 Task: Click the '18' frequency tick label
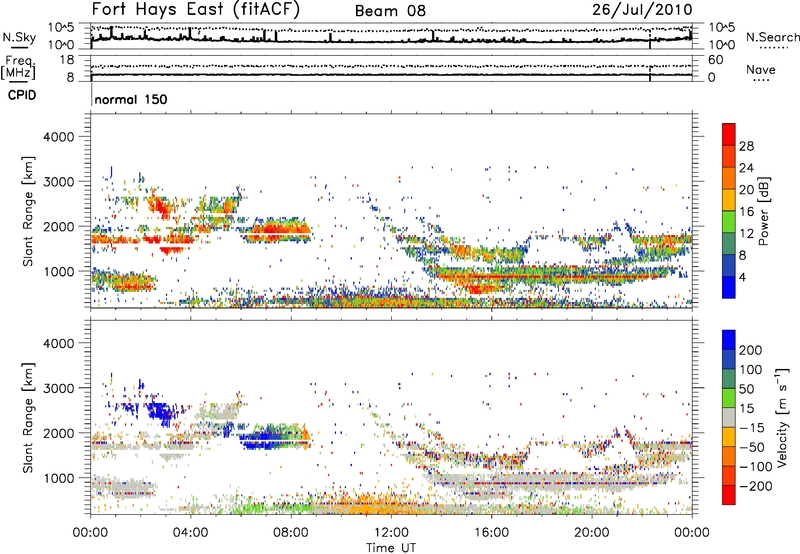67,60
